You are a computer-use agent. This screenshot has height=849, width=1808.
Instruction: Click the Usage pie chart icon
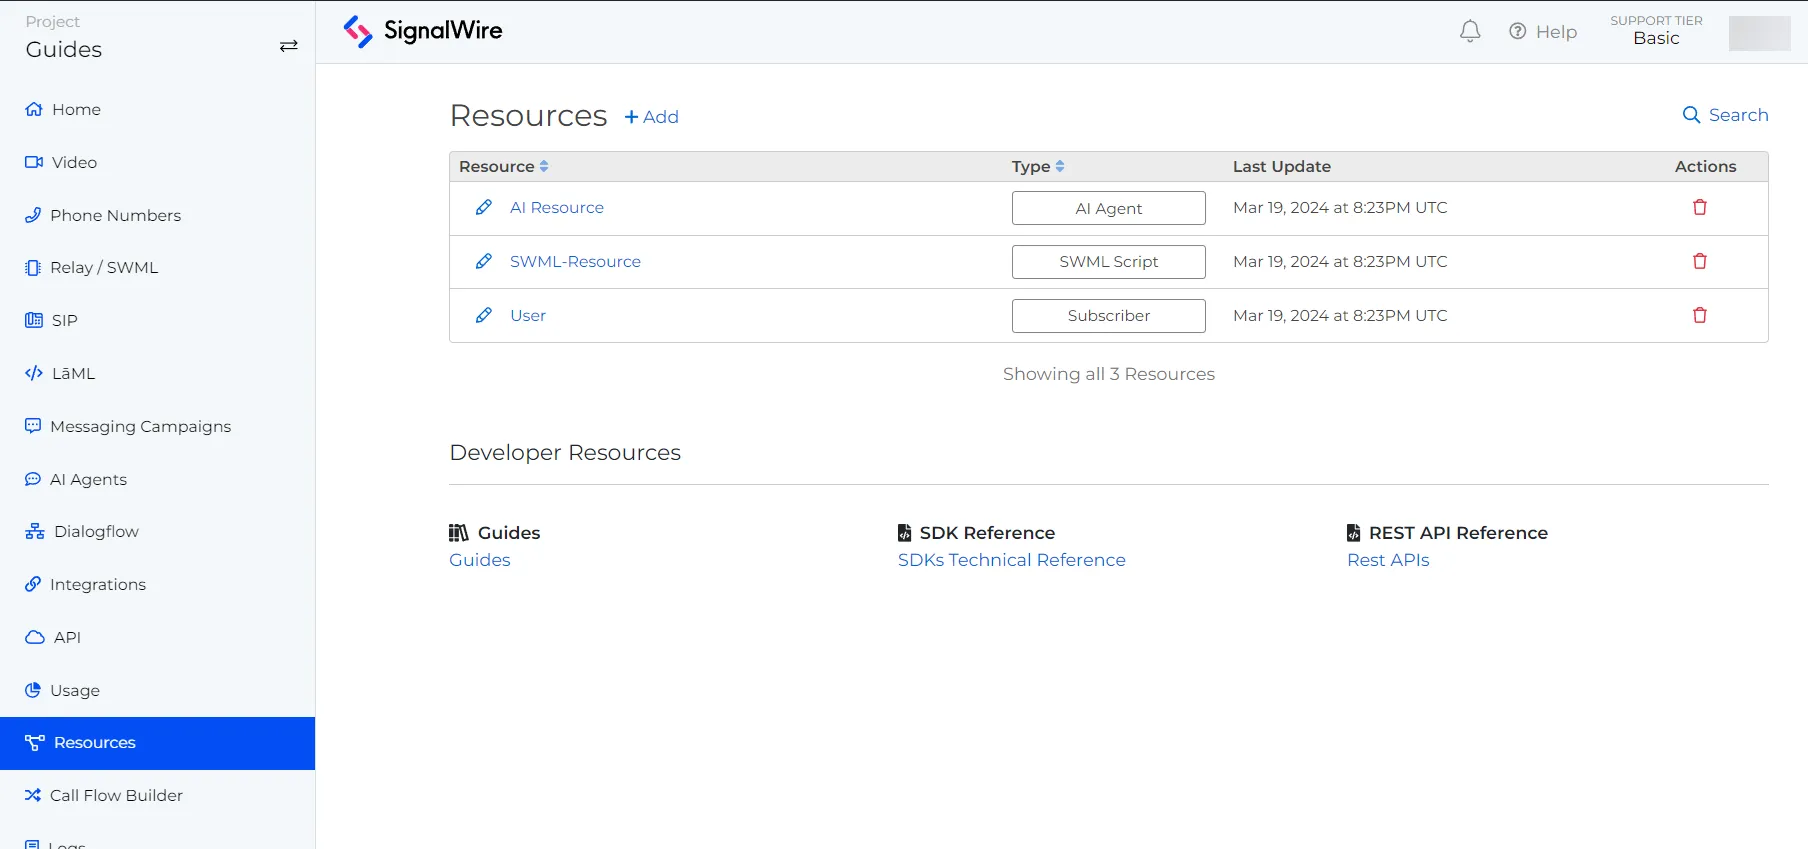coord(33,690)
